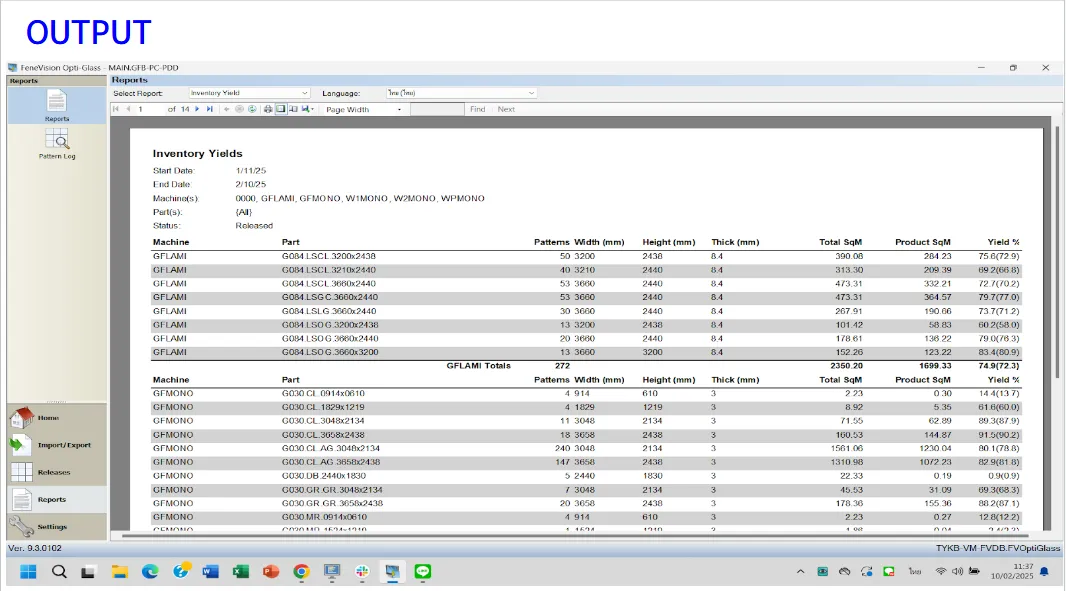Open the Language dropdown
The width and height of the screenshot is (1066, 591).
pyautogui.click(x=461, y=93)
